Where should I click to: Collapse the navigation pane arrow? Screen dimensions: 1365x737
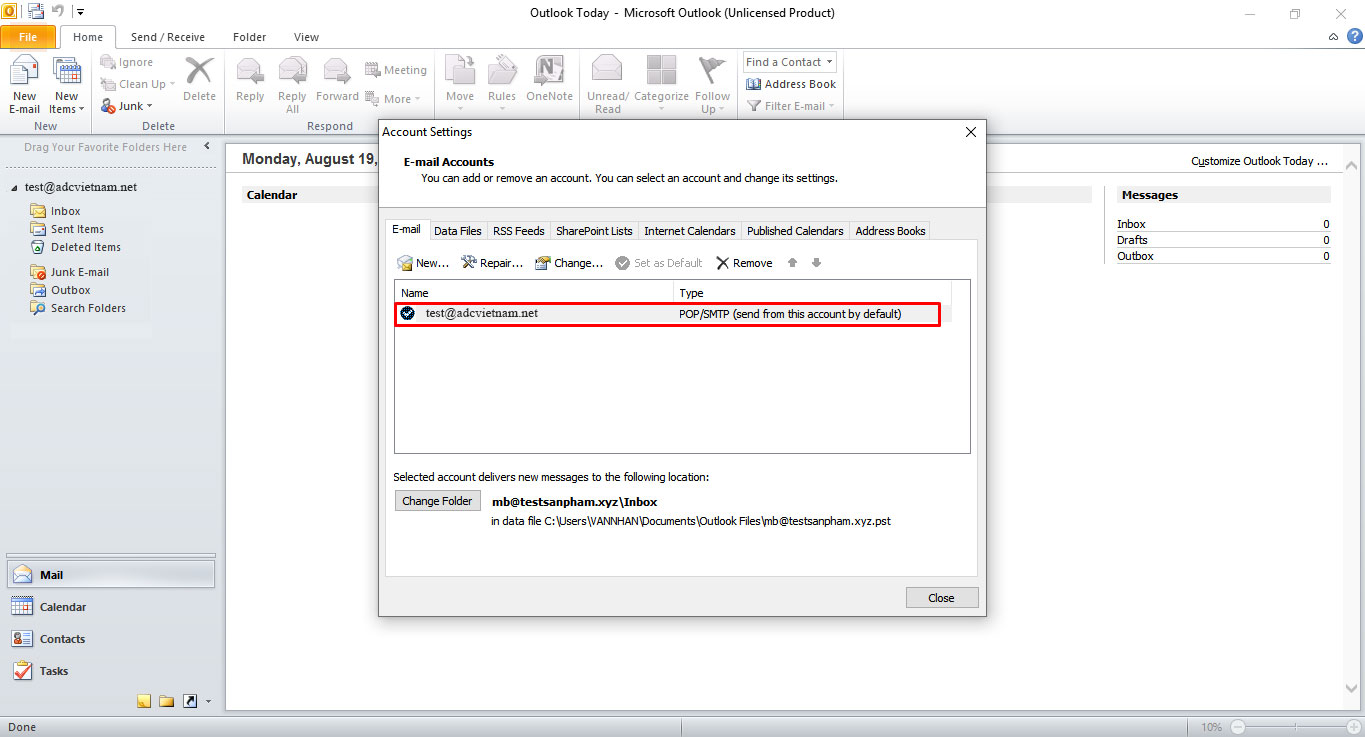pyautogui.click(x=207, y=146)
